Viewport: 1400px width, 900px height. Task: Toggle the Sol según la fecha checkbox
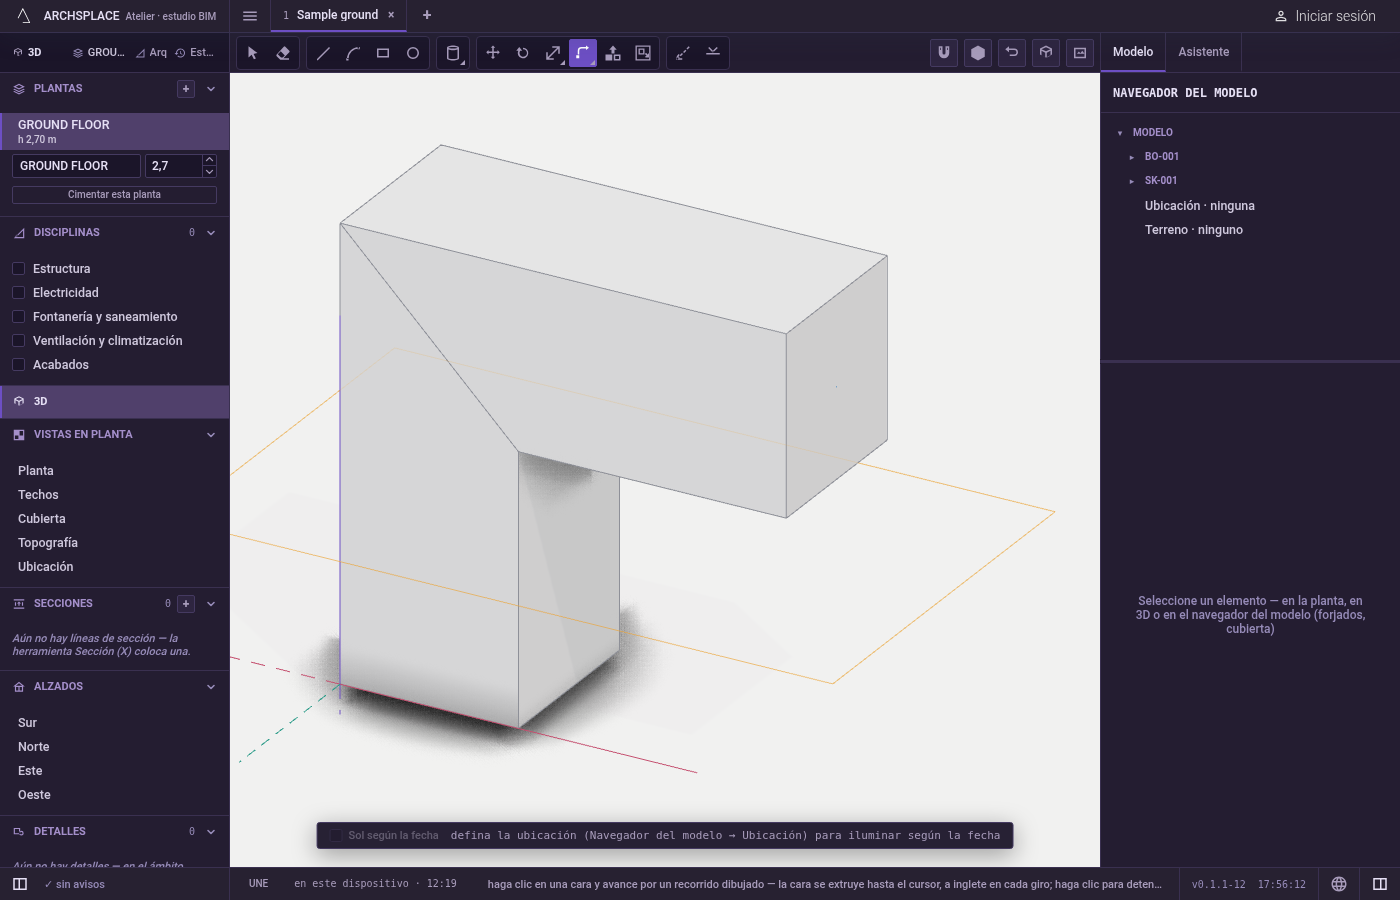coord(336,836)
